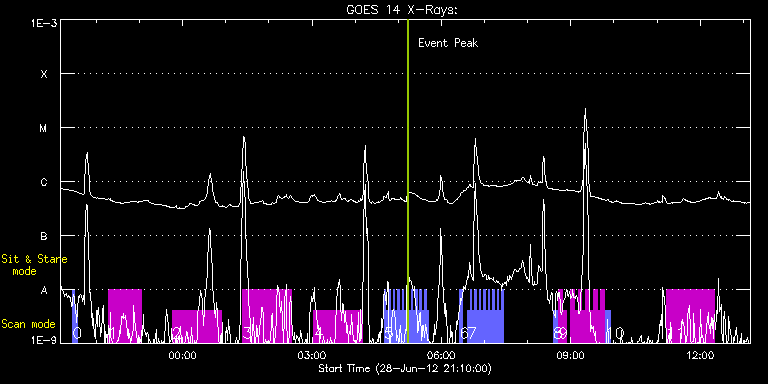Click the green Event Peak vertical line
Image resolution: width=768 pixels, height=384 pixels.
point(408,181)
